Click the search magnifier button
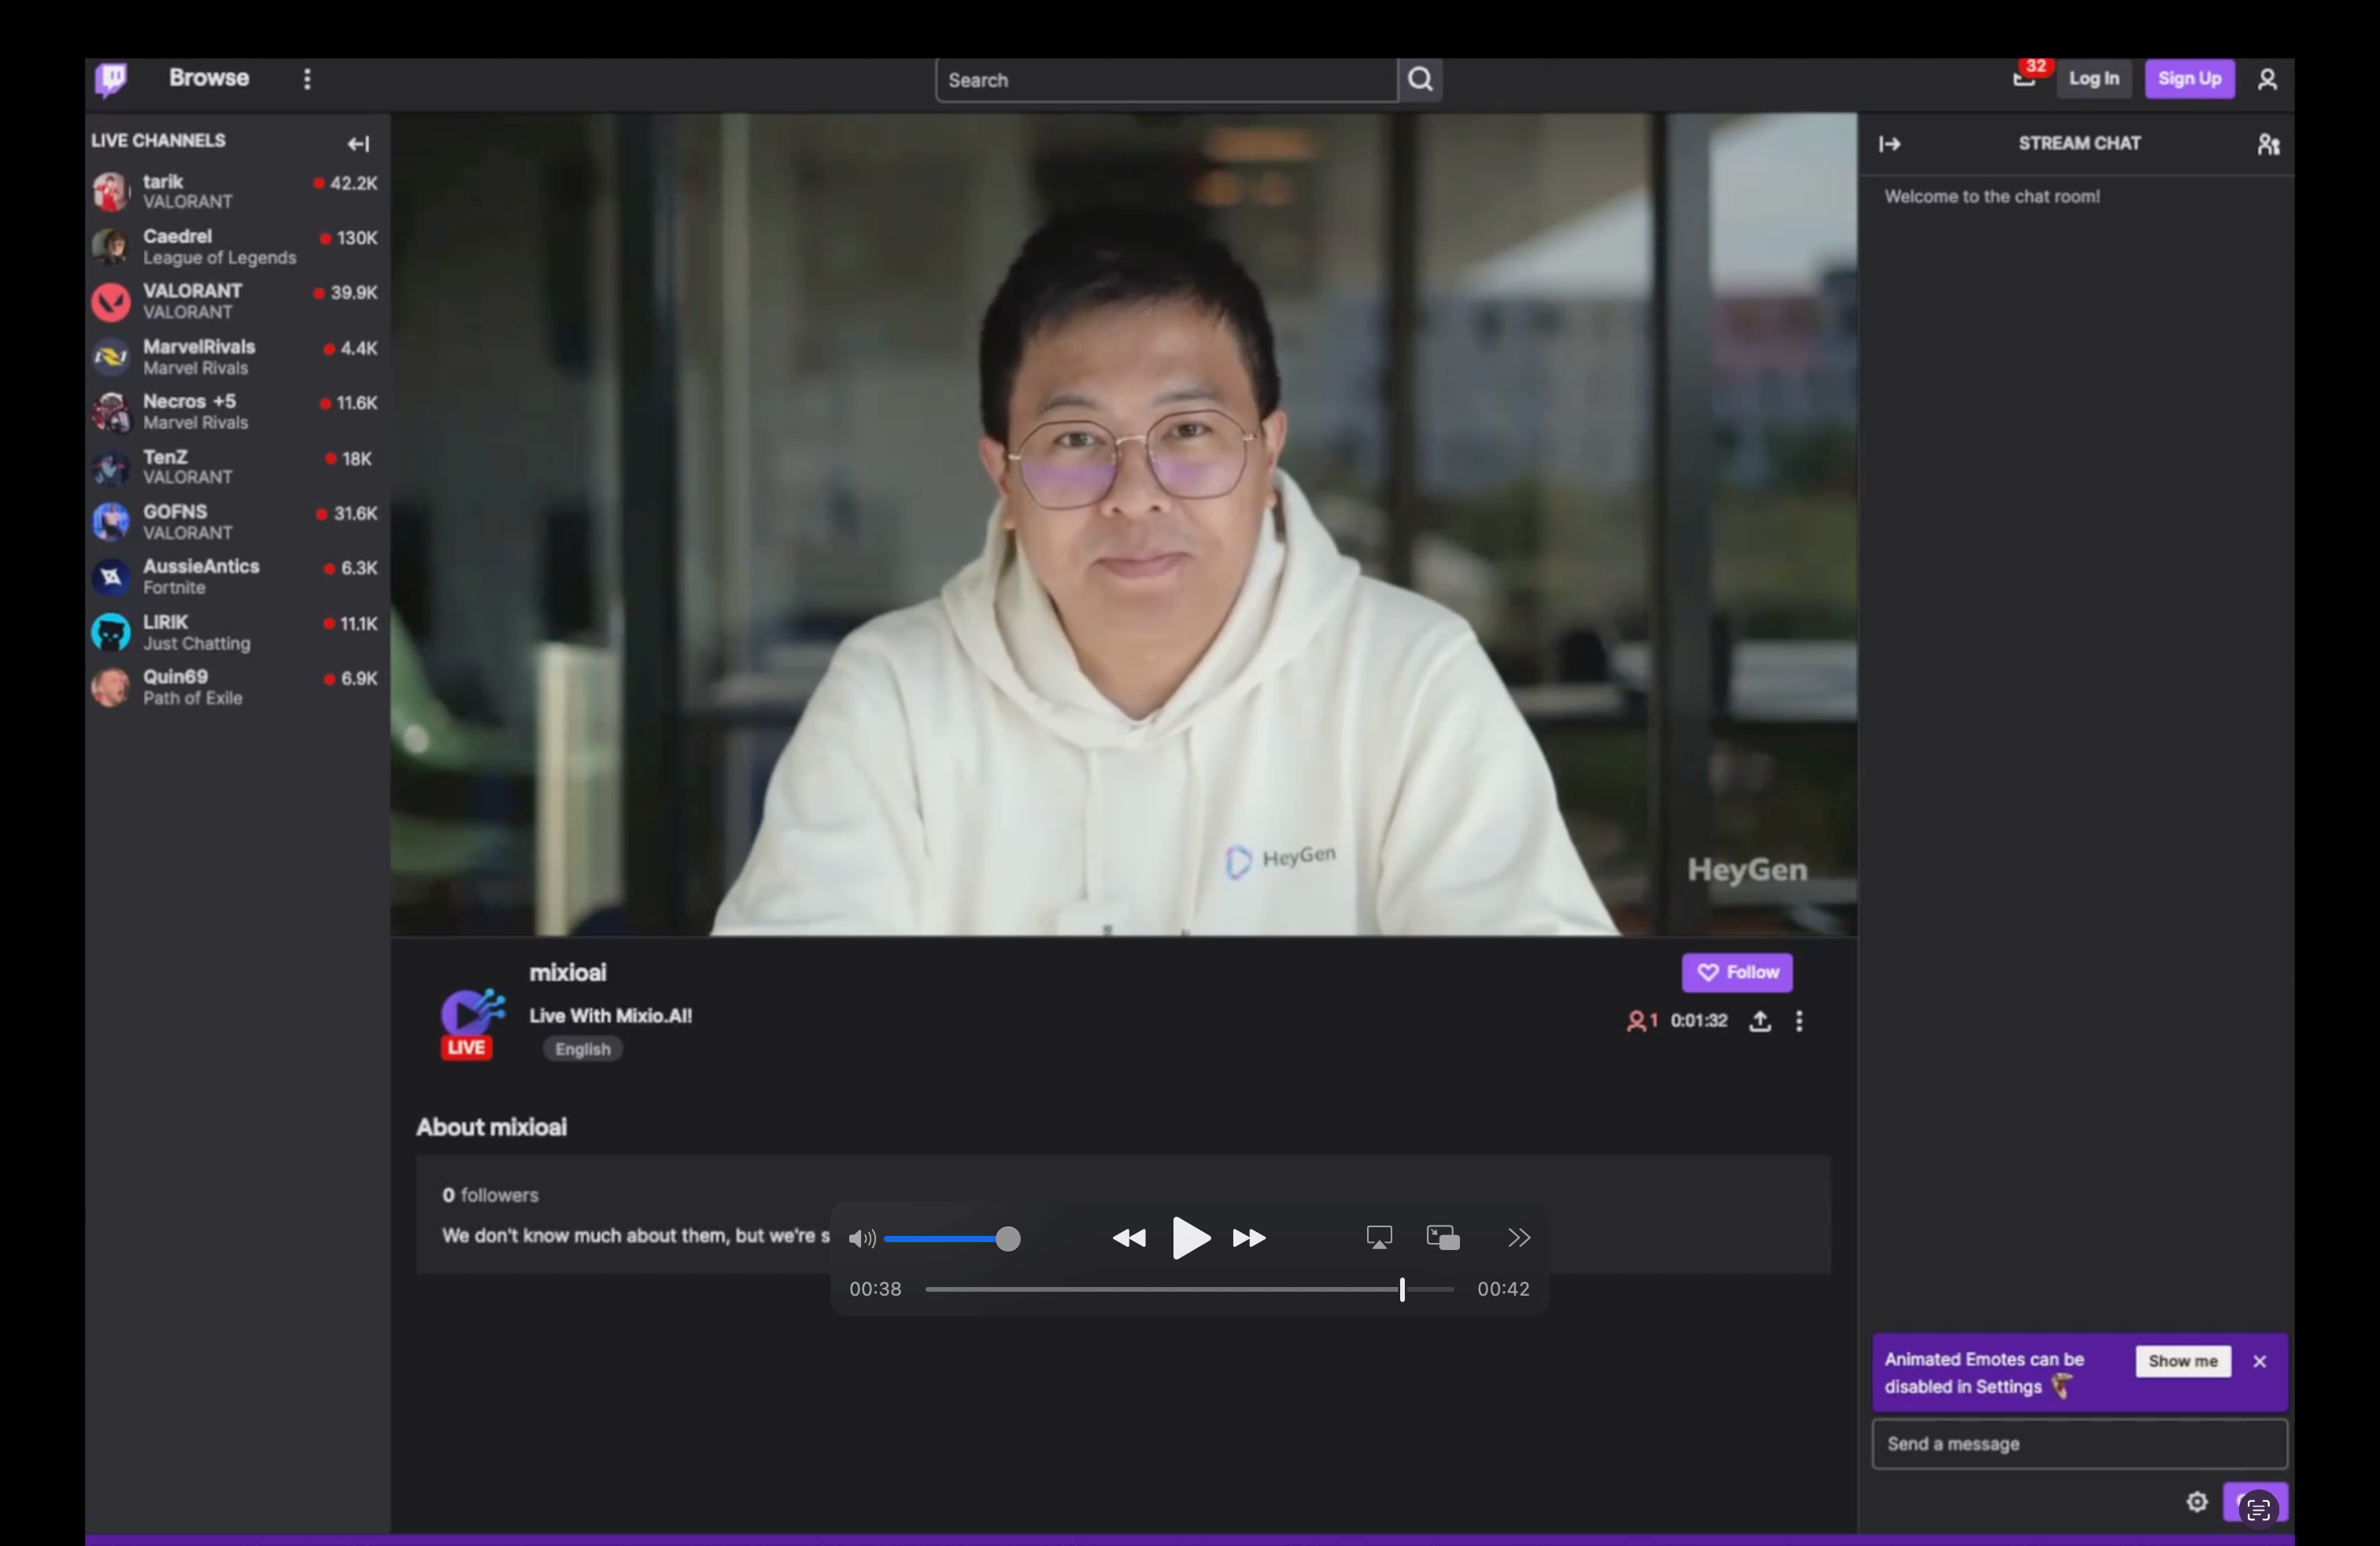Viewport: 2380px width, 1546px height. pos(1420,79)
